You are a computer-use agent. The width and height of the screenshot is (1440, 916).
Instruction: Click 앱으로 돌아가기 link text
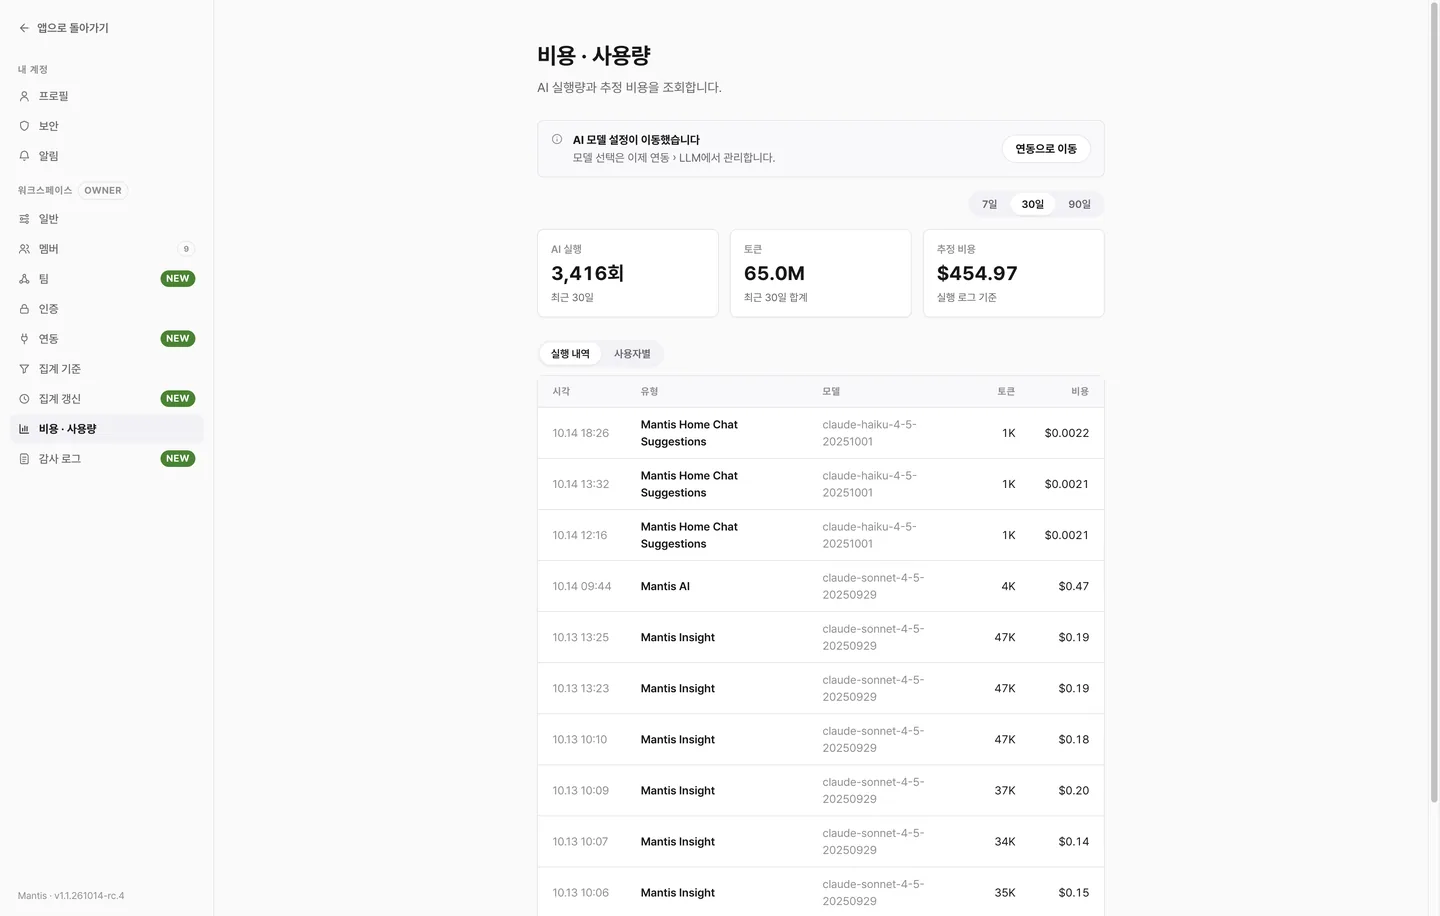(73, 28)
